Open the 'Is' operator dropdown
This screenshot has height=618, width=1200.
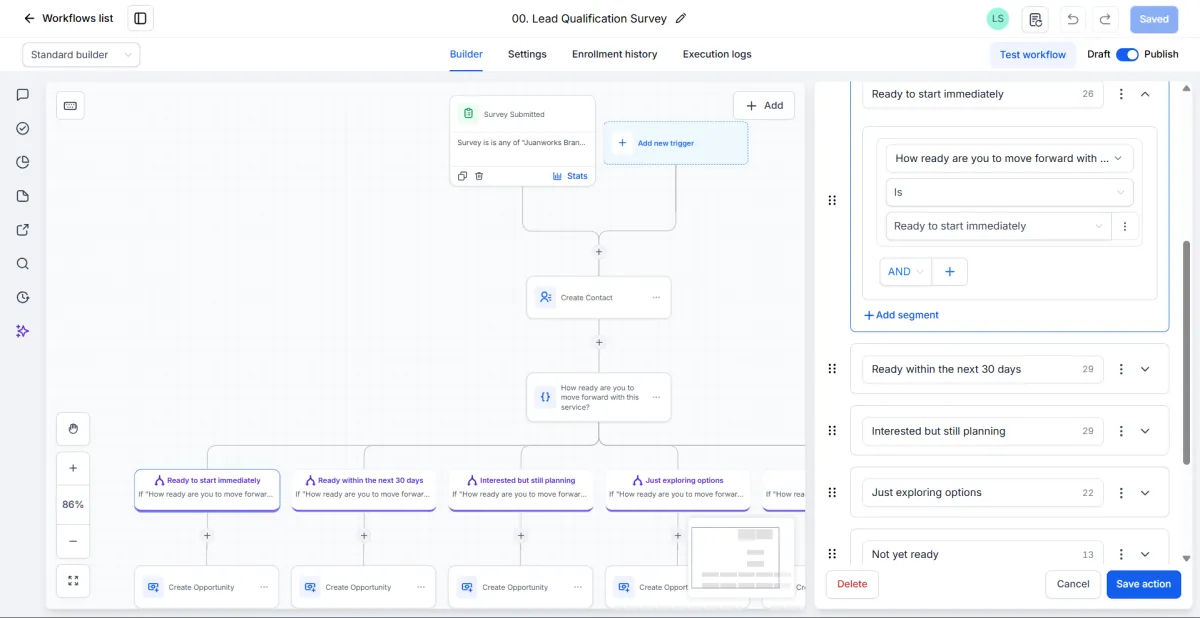pos(1009,192)
